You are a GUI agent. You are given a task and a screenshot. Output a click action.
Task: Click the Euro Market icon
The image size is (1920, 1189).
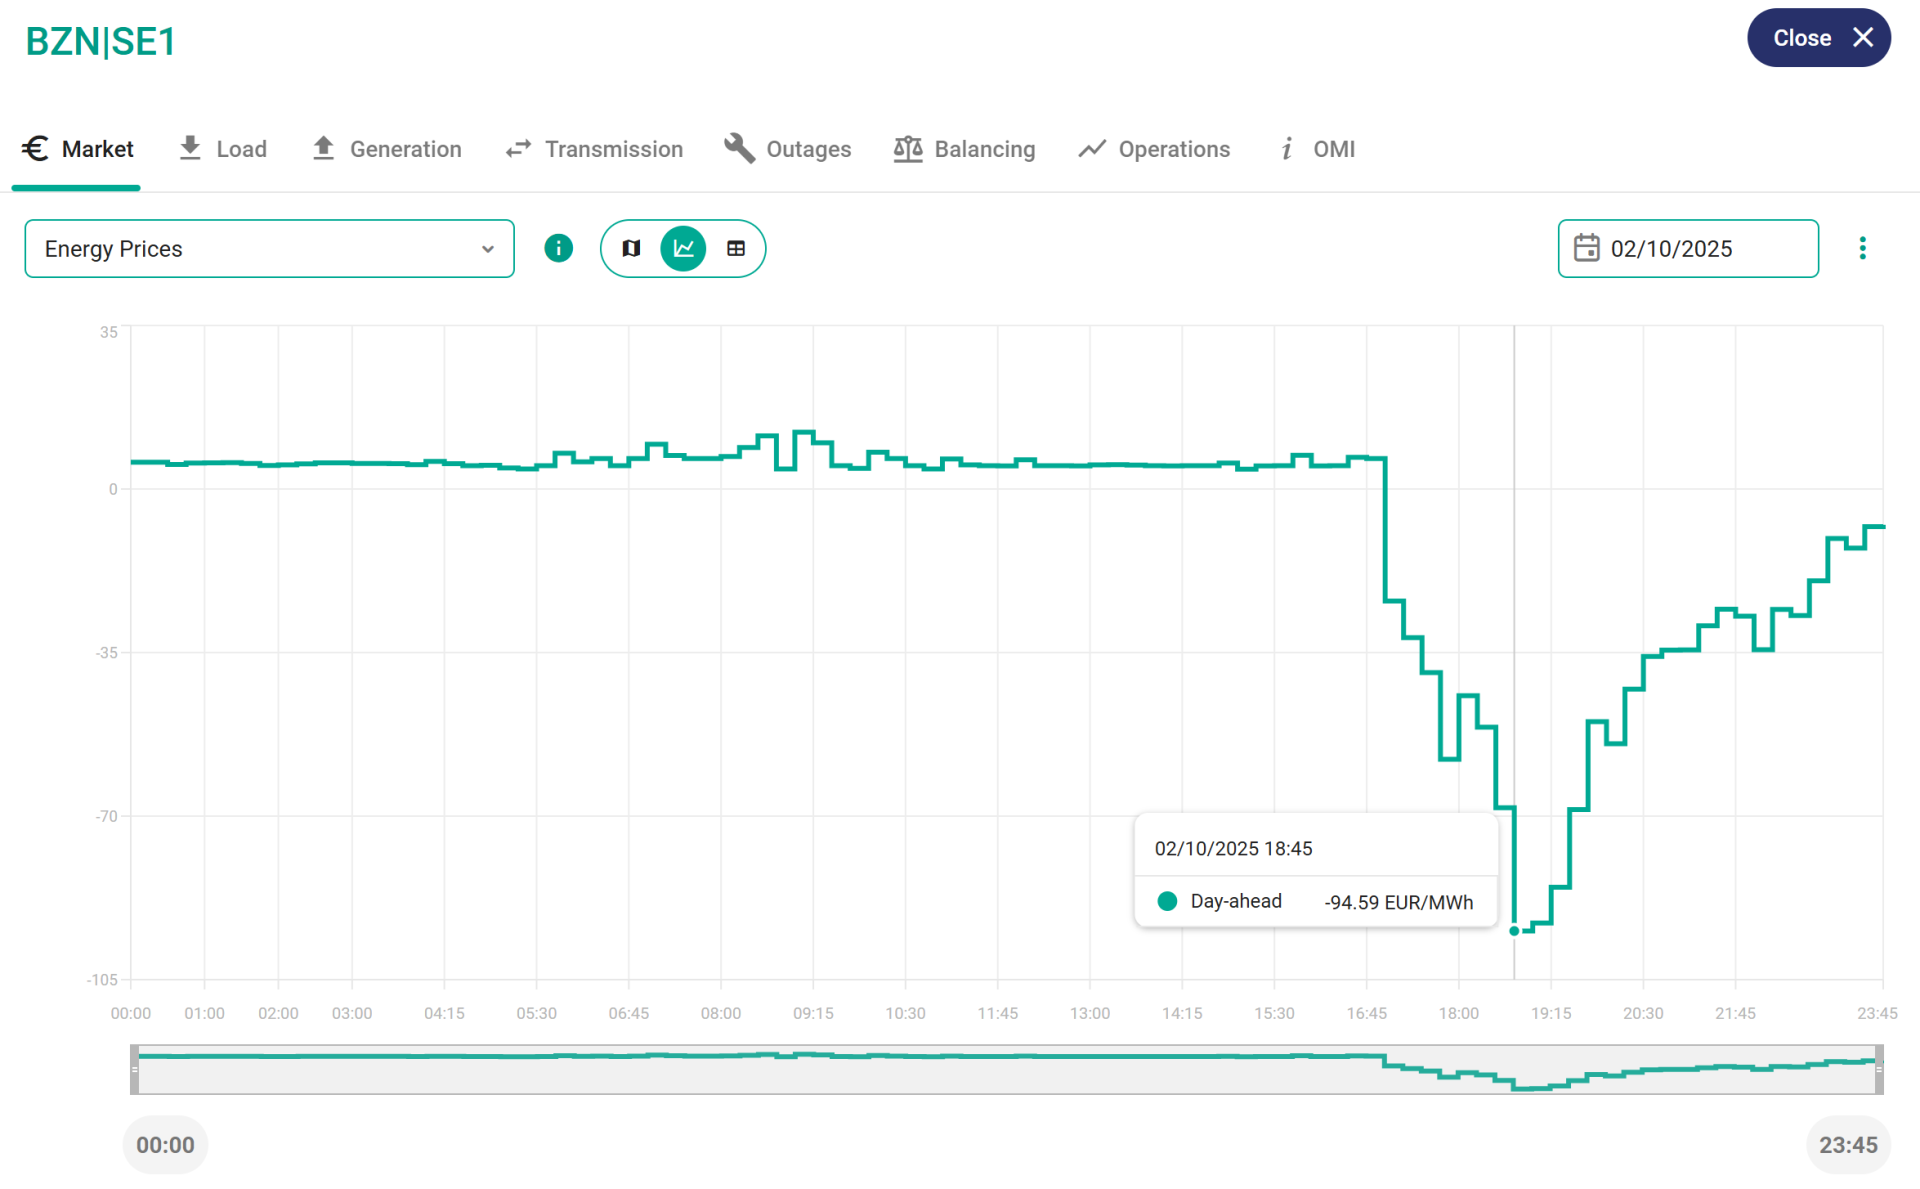click(x=36, y=149)
